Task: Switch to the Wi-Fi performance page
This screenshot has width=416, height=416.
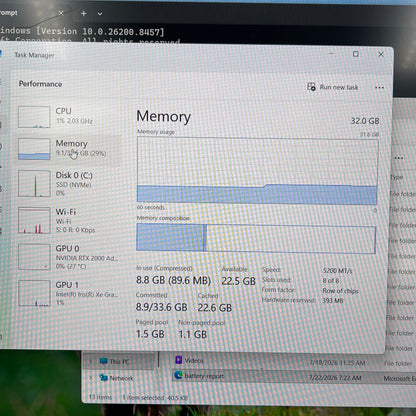Action: (x=68, y=220)
